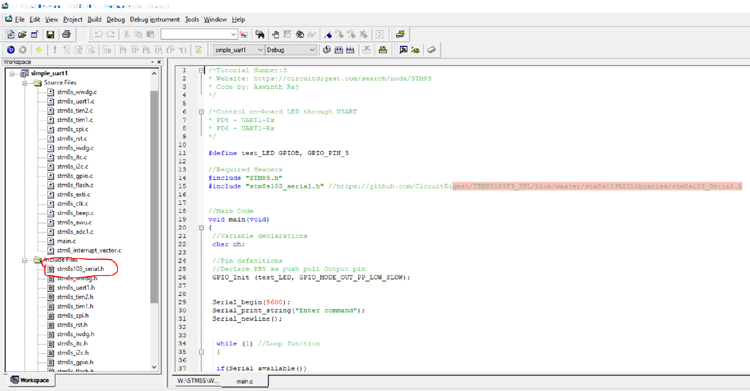Viewport: 750px width, 391px height.
Task: Click the yellow icon ending the first toolbar
Action: pos(400,34)
